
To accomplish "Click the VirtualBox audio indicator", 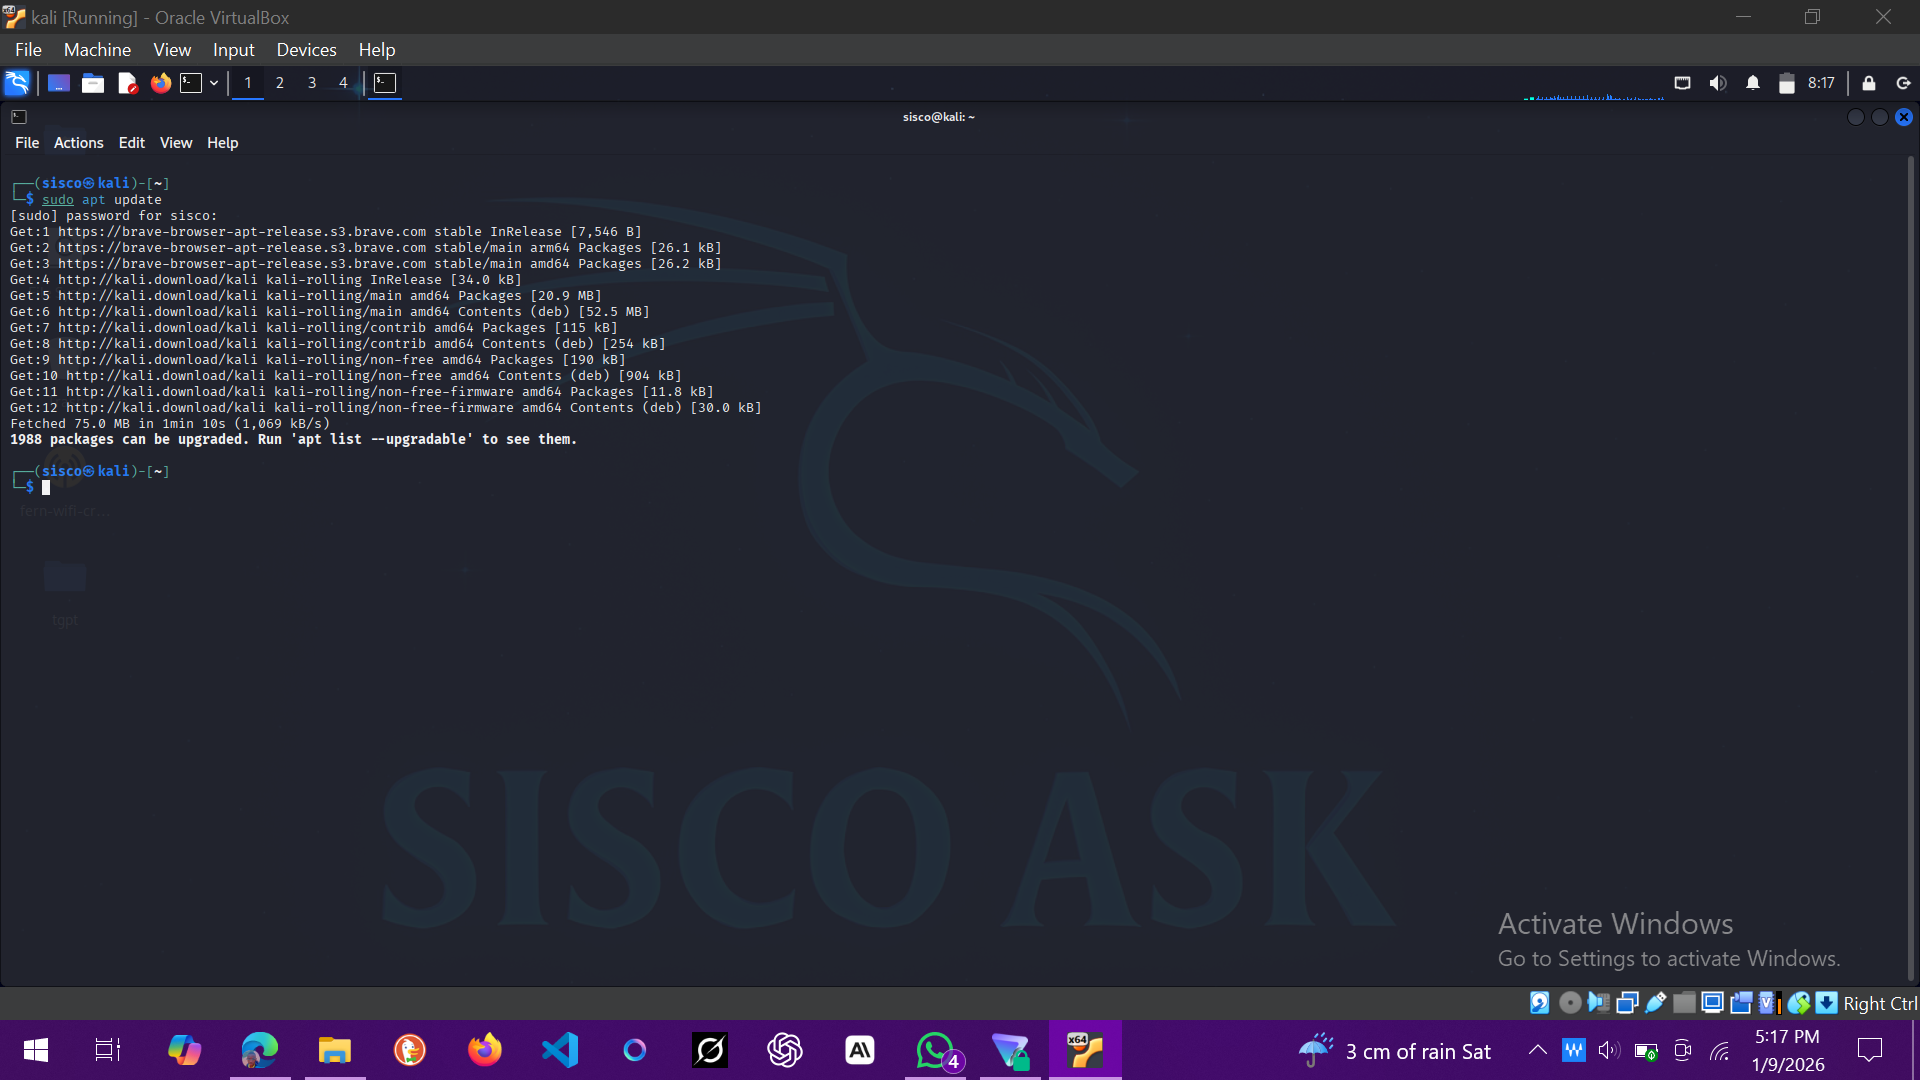I will click(x=1598, y=1003).
